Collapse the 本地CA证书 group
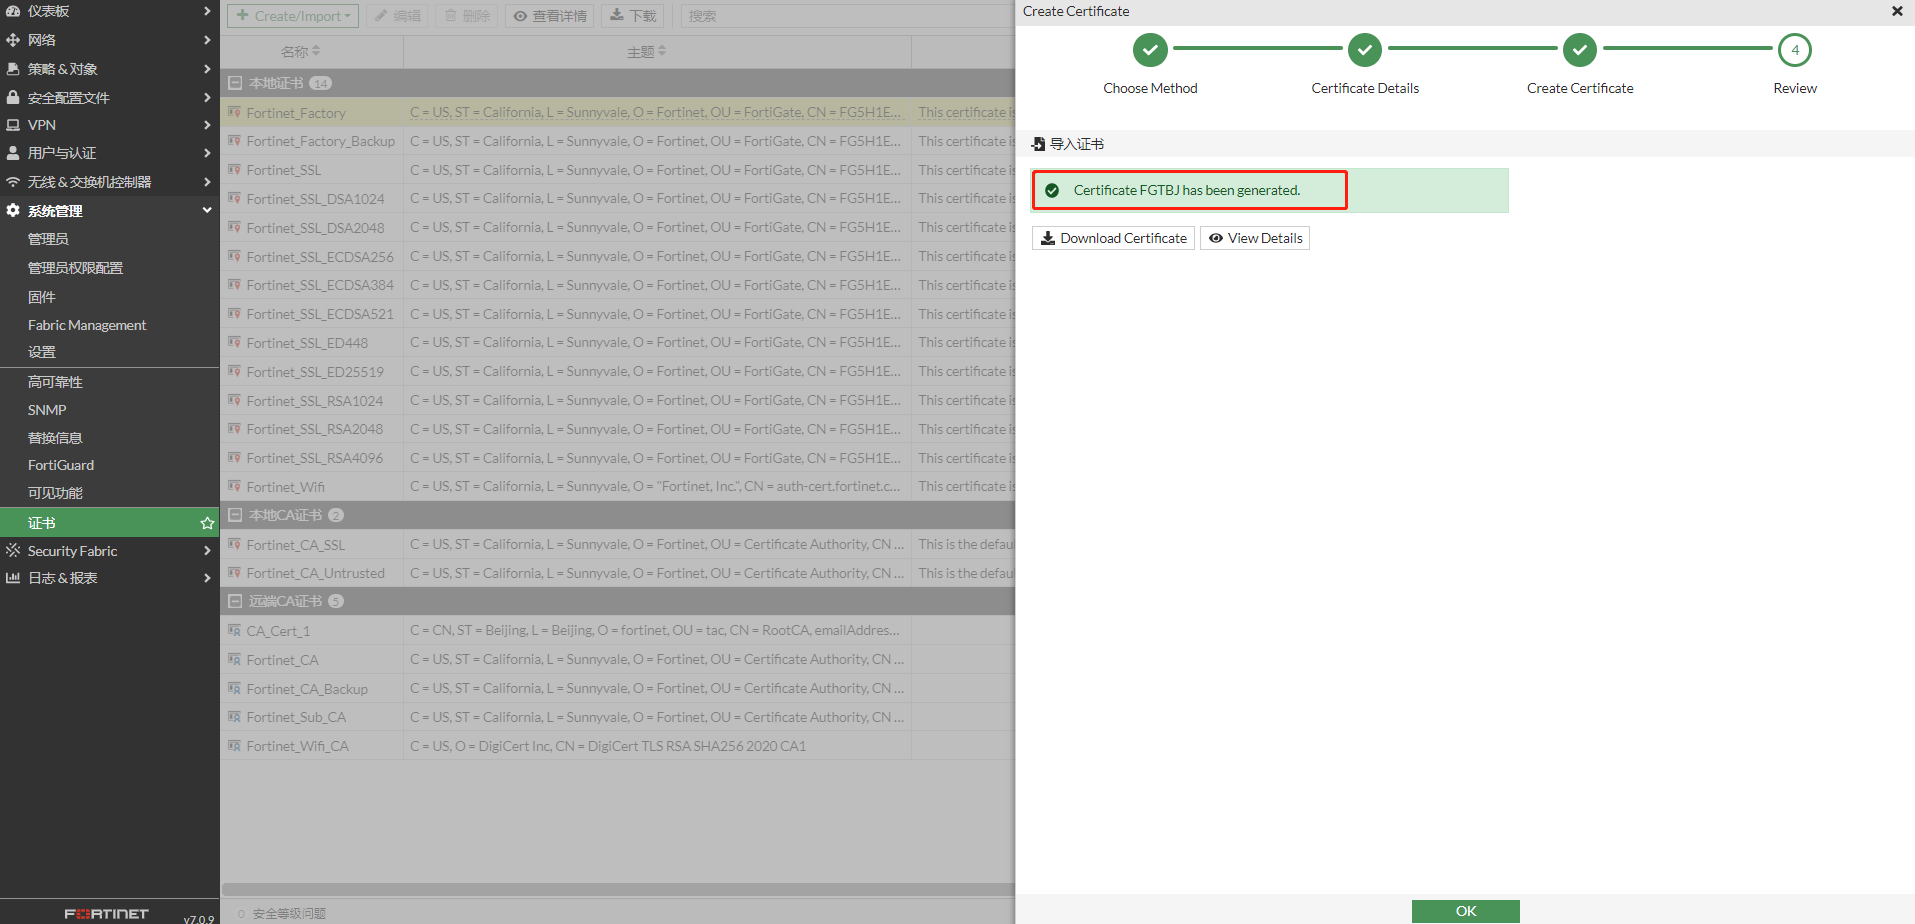Image resolution: width=1915 pixels, height=924 pixels. coord(235,515)
